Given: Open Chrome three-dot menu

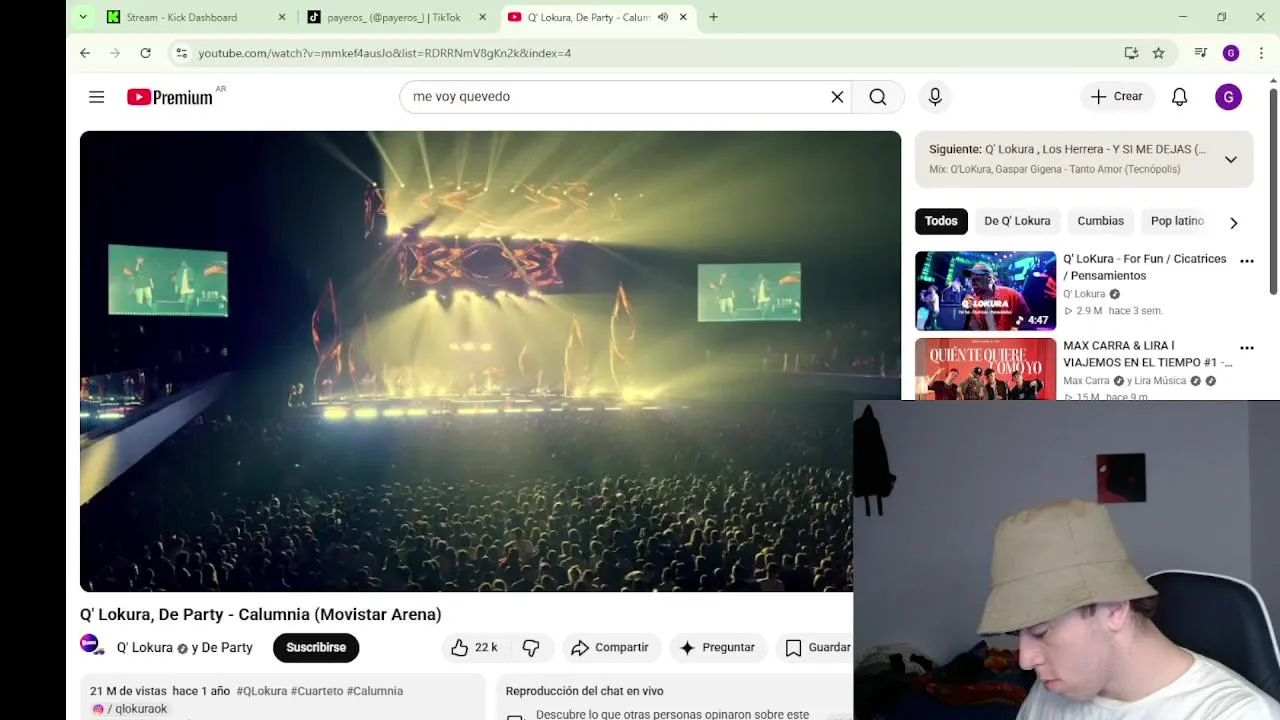Looking at the screenshot, I should coord(1261,53).
